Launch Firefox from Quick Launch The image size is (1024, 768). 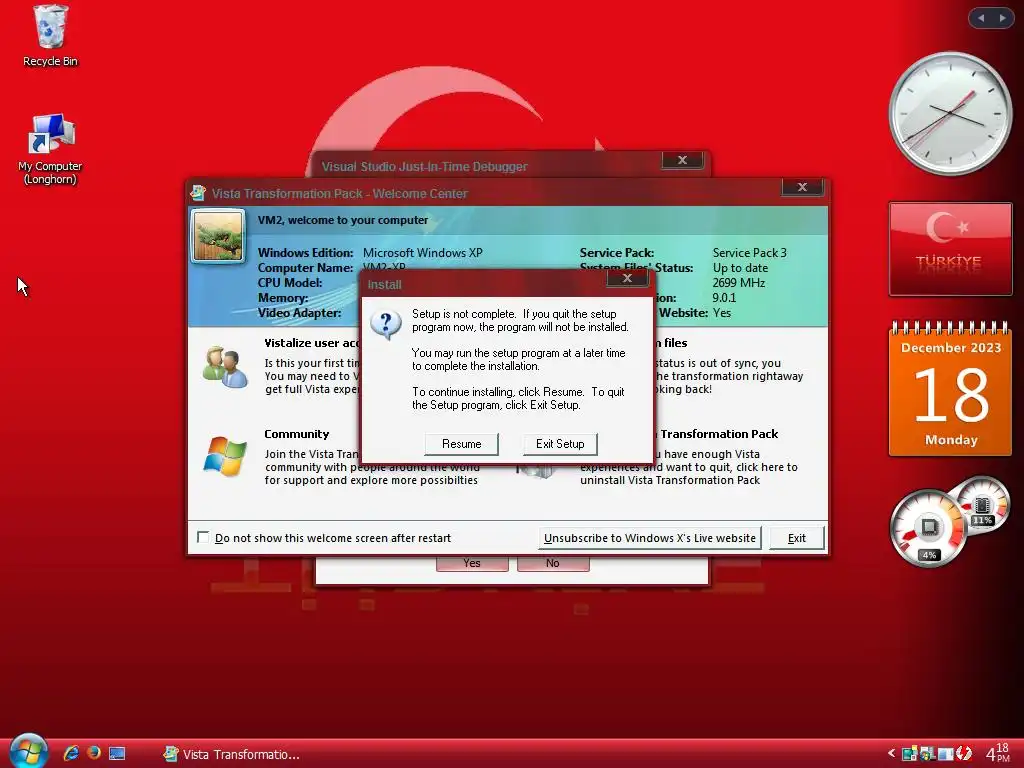(x=94, y=753)
